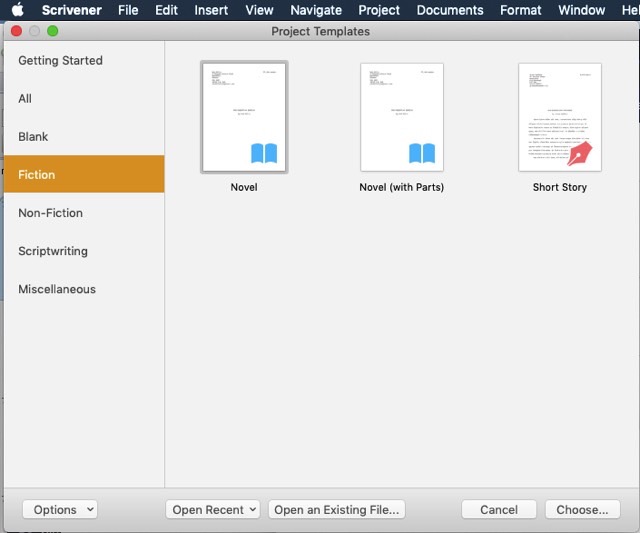640x533 pixels.
Task: Select the Novel template thumbnail
Action: coord(244,117)
